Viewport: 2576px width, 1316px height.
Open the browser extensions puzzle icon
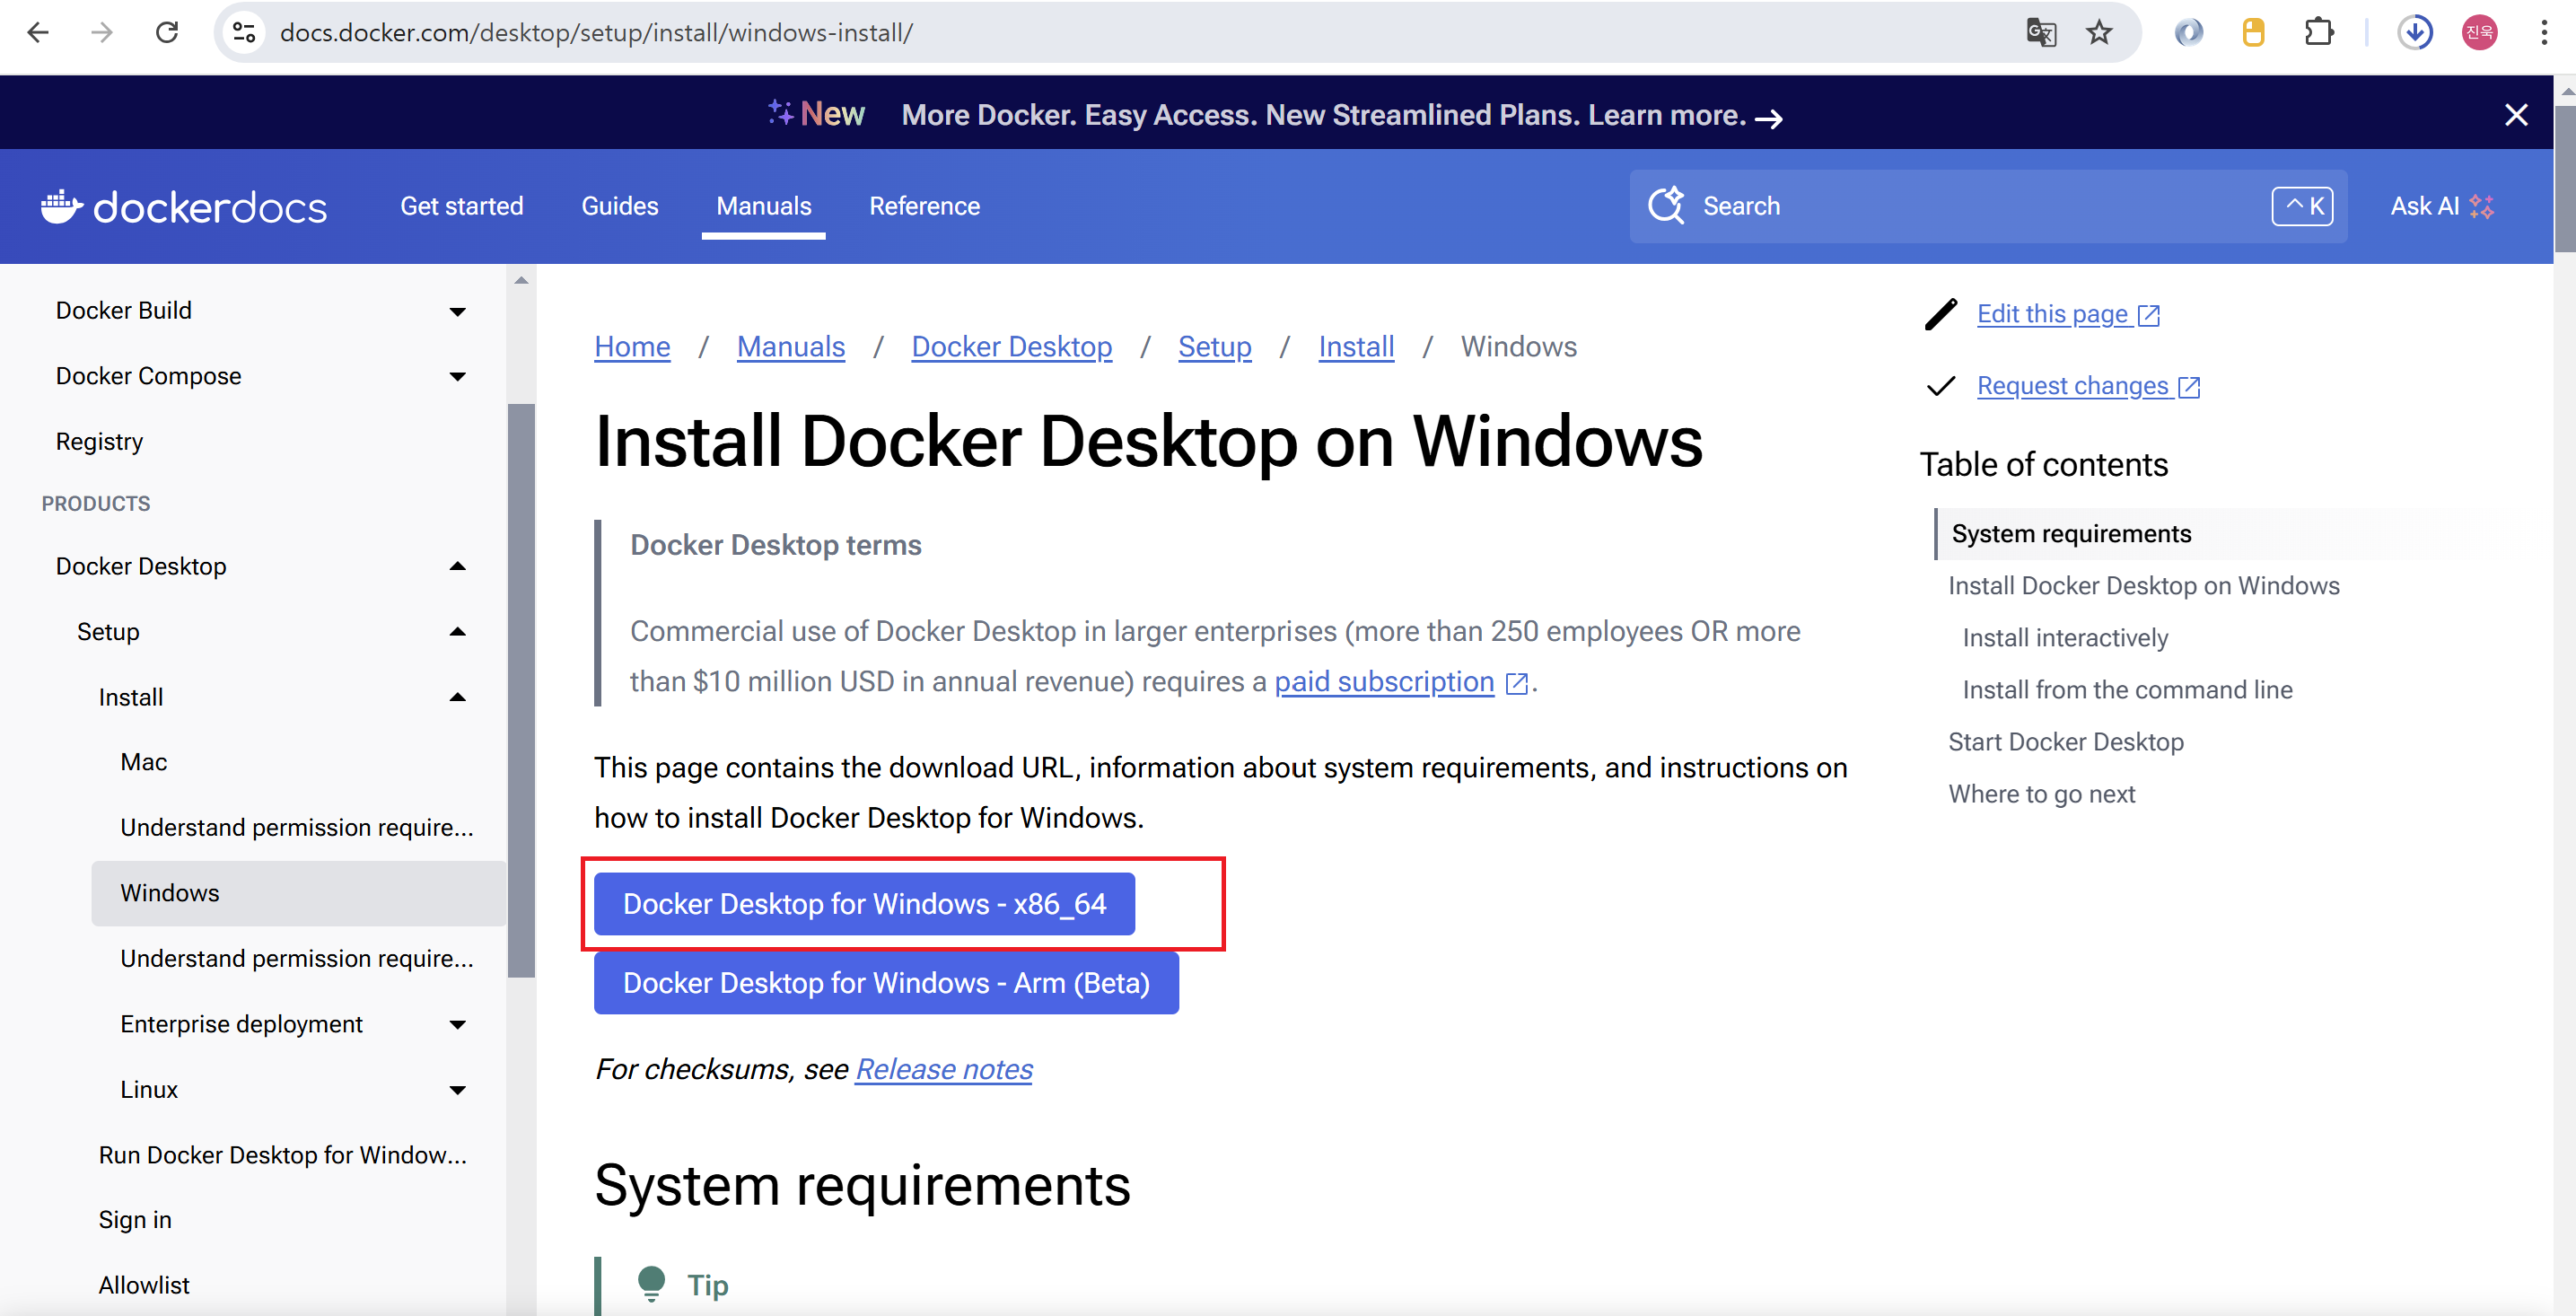point(2319,33)
